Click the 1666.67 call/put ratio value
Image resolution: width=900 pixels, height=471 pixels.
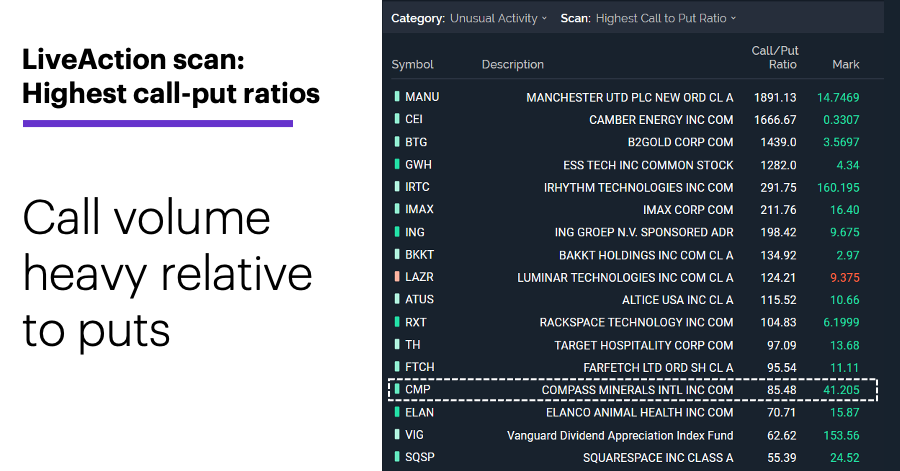pos(775,120)
